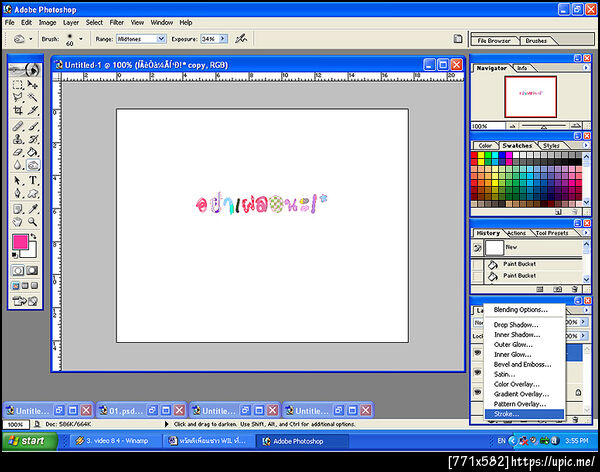
Task: Click the pink foreground color swatch
Action: 20,242
